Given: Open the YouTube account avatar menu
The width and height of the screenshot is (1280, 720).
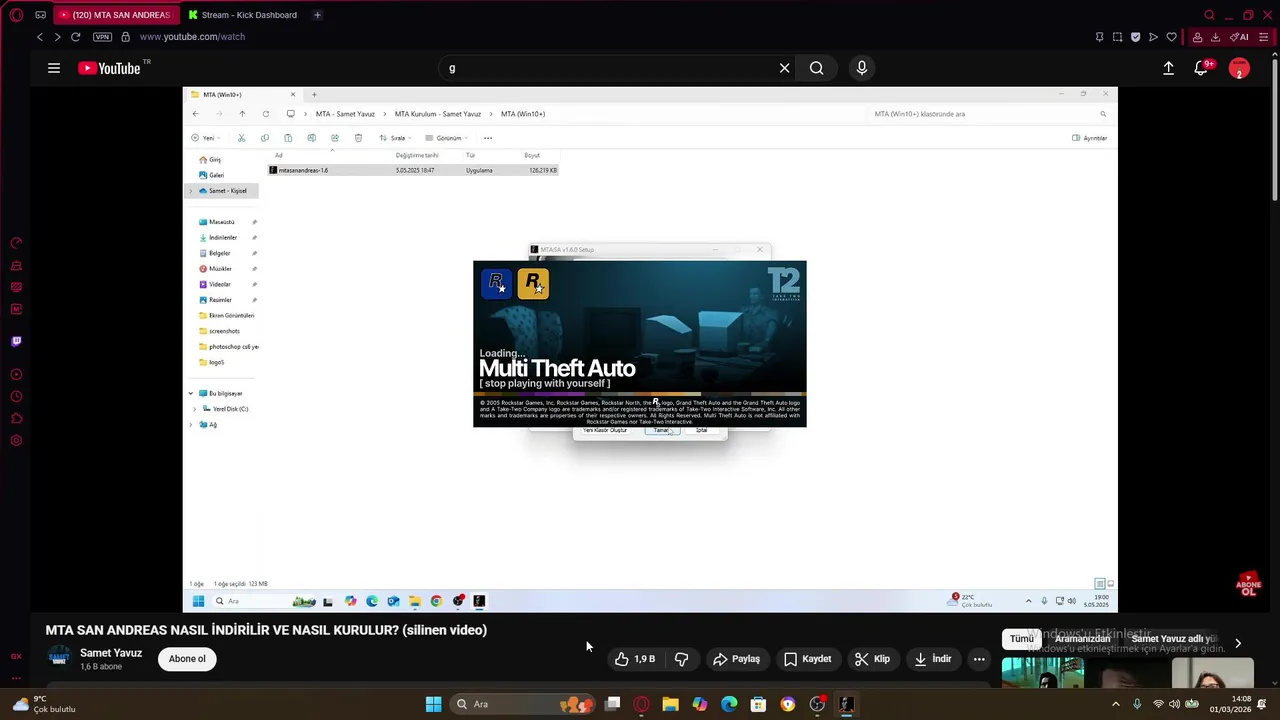Looking at the screenshot, I should (1239, 69).
